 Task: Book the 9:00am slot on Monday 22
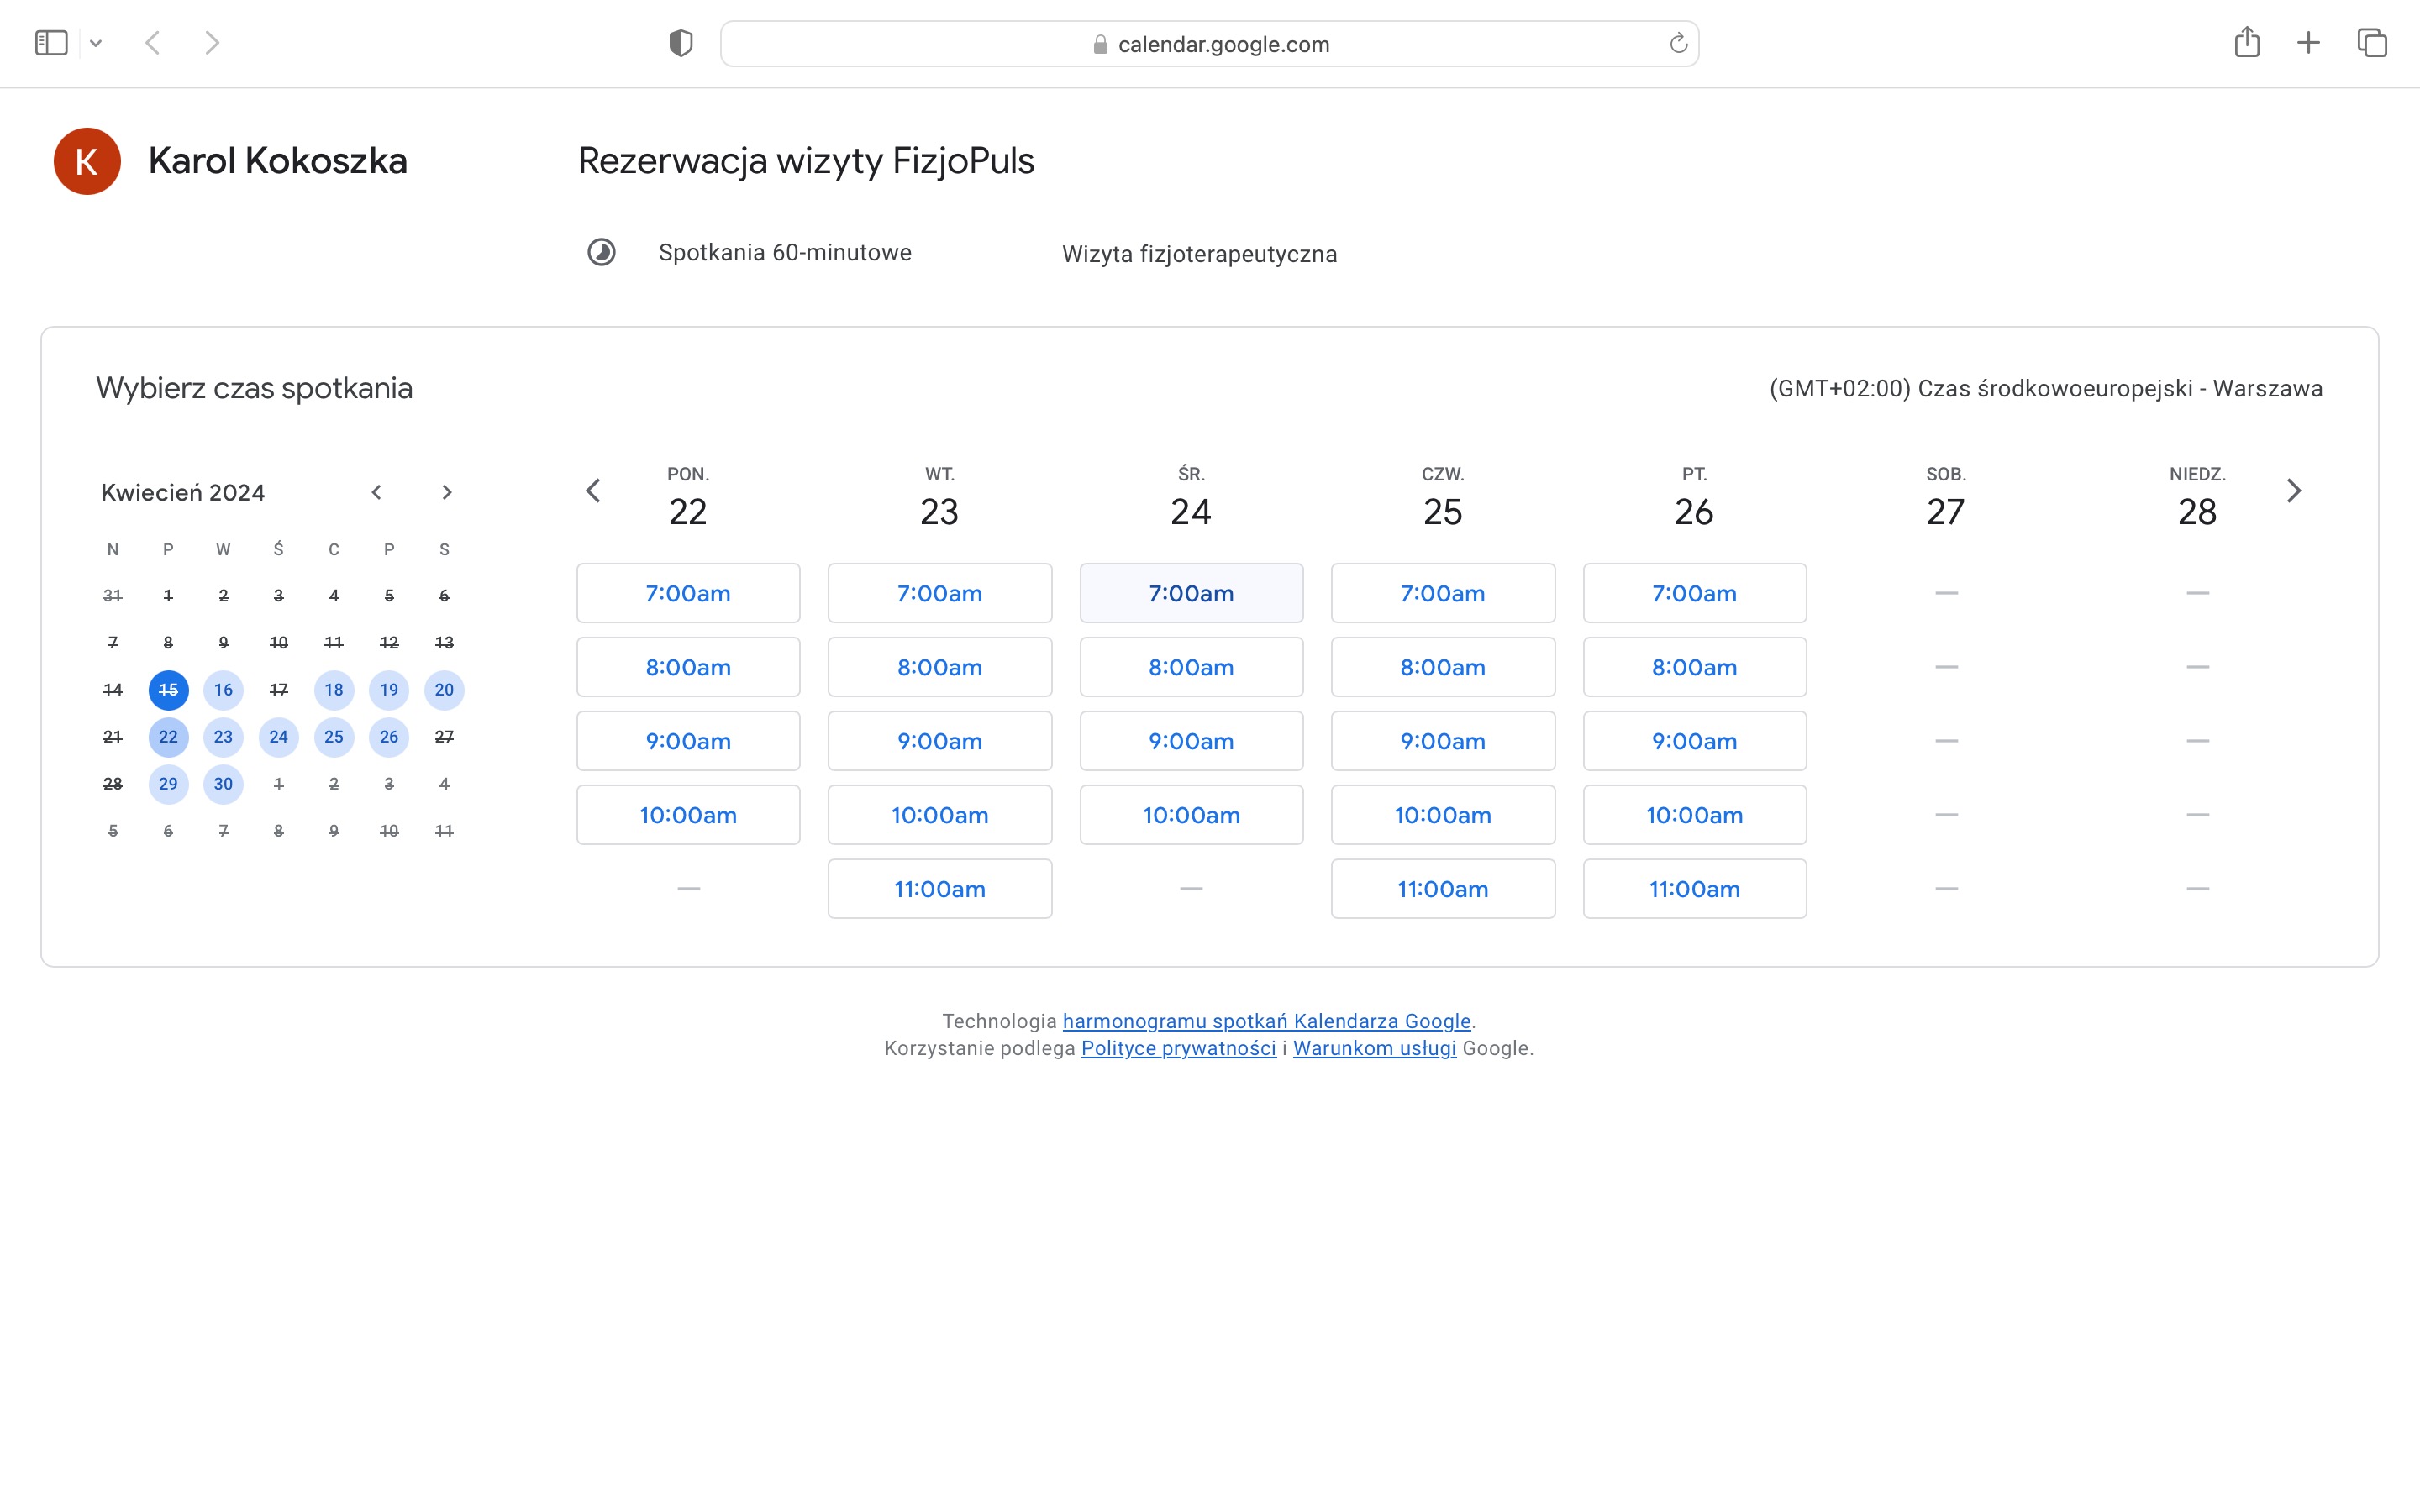tap(688, 741)
